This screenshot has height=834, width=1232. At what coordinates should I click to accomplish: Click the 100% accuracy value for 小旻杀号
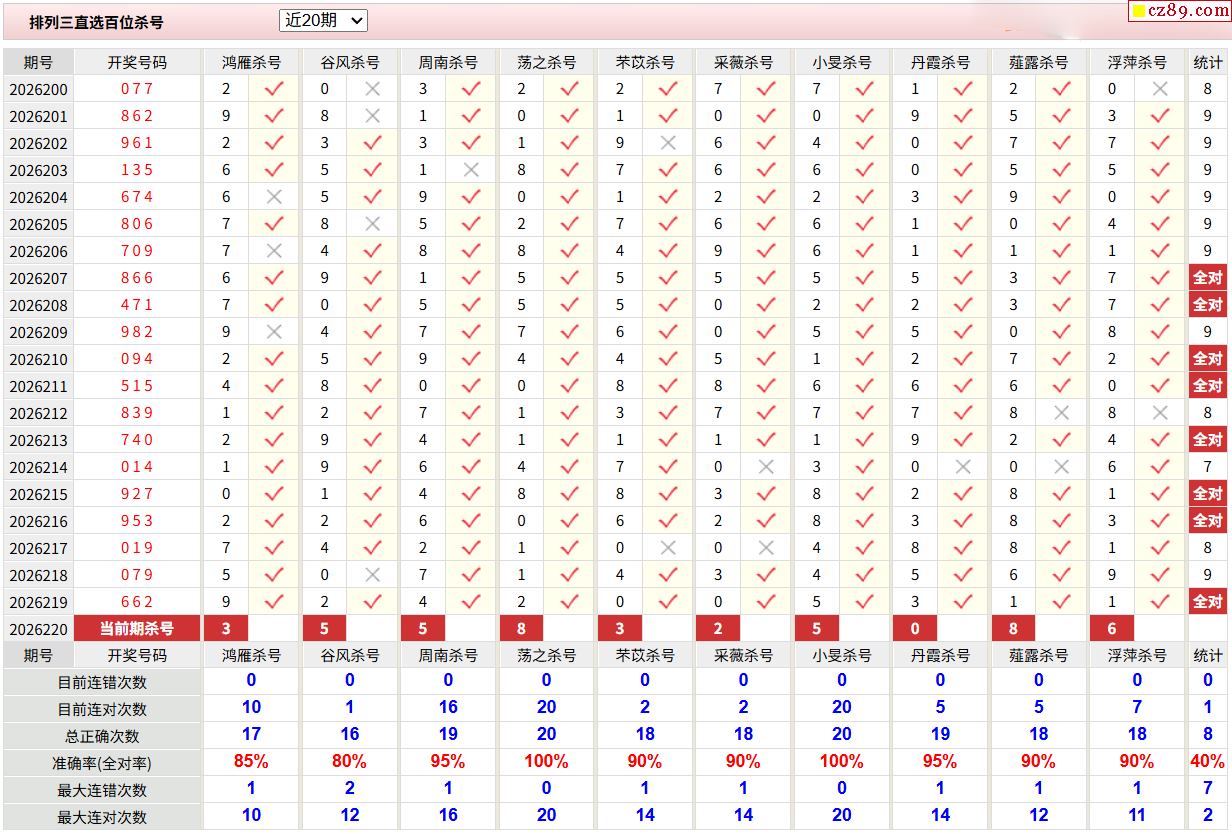point(842,762)
